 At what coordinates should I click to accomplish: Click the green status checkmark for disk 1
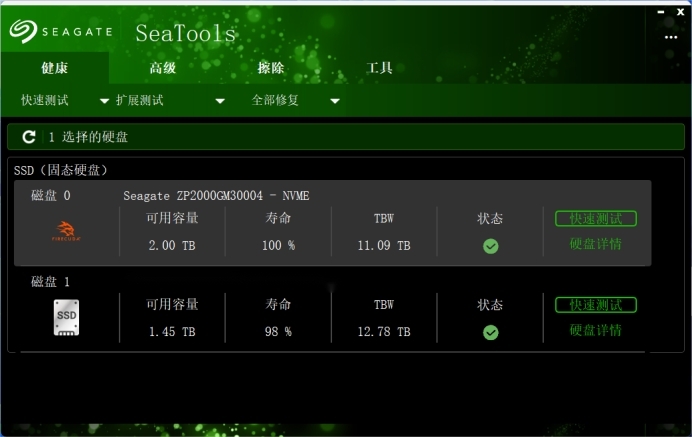tap(490, 332)
